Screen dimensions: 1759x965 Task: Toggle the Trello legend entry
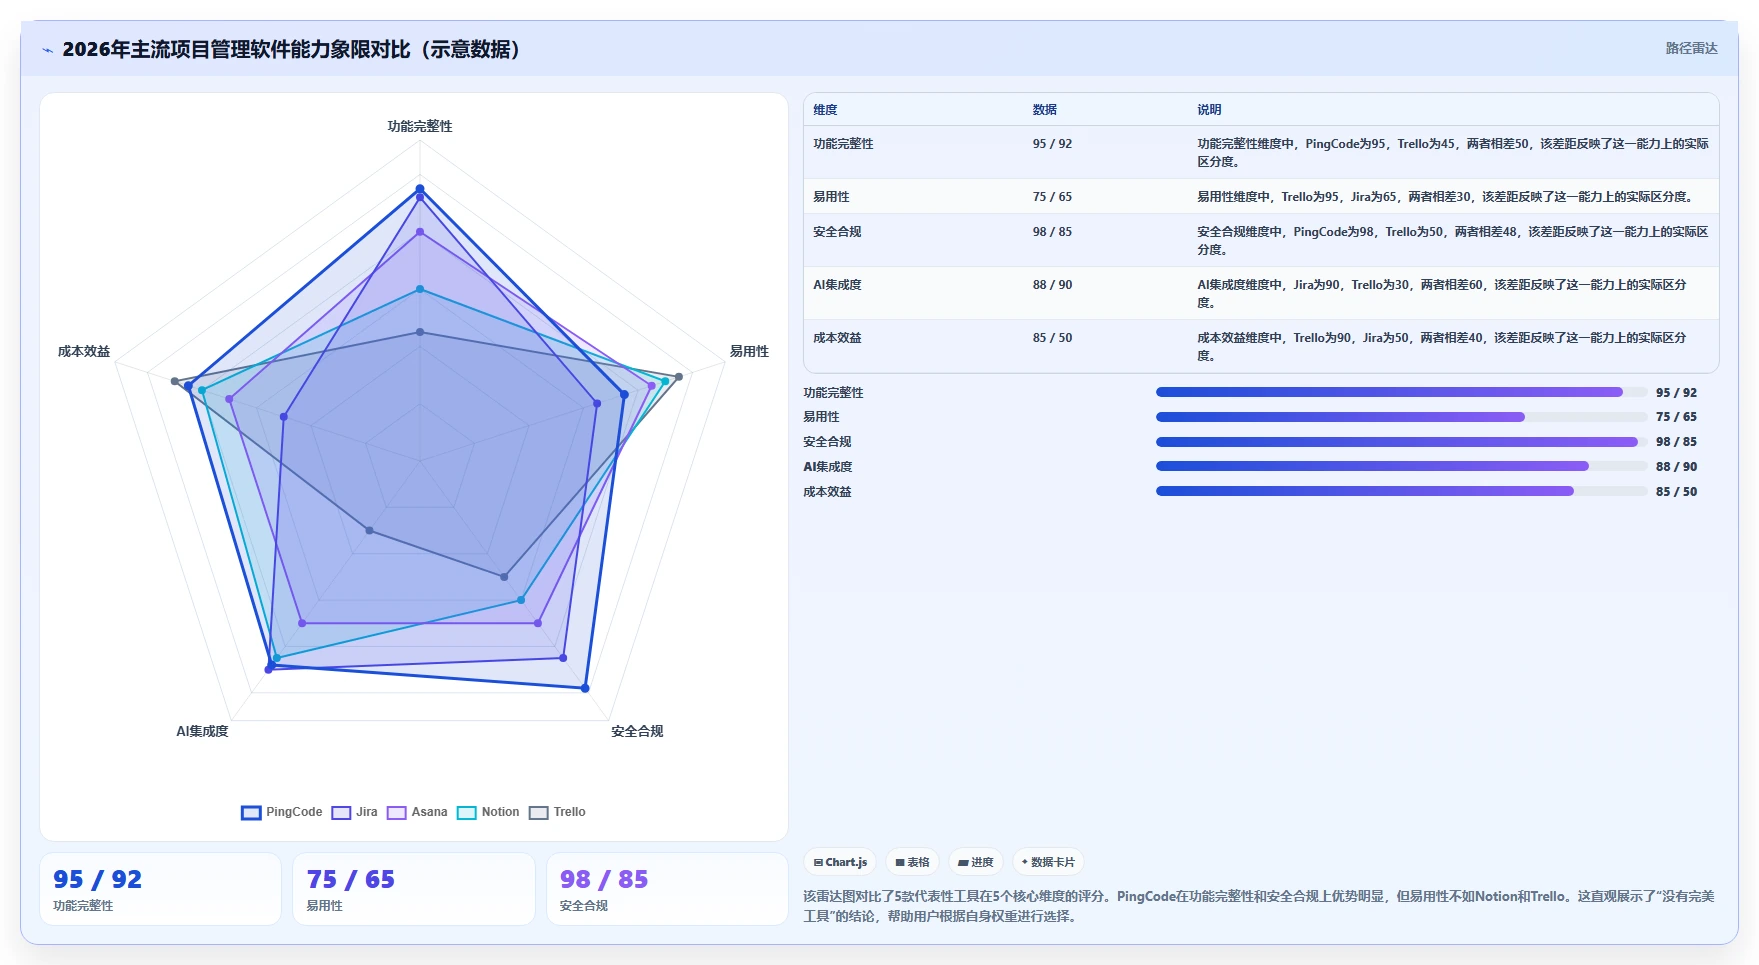(558, 812)
